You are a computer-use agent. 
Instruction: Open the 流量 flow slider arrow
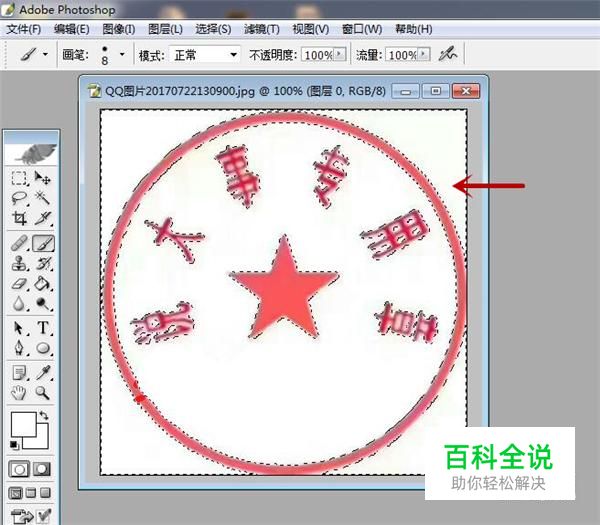pos(423,54)
